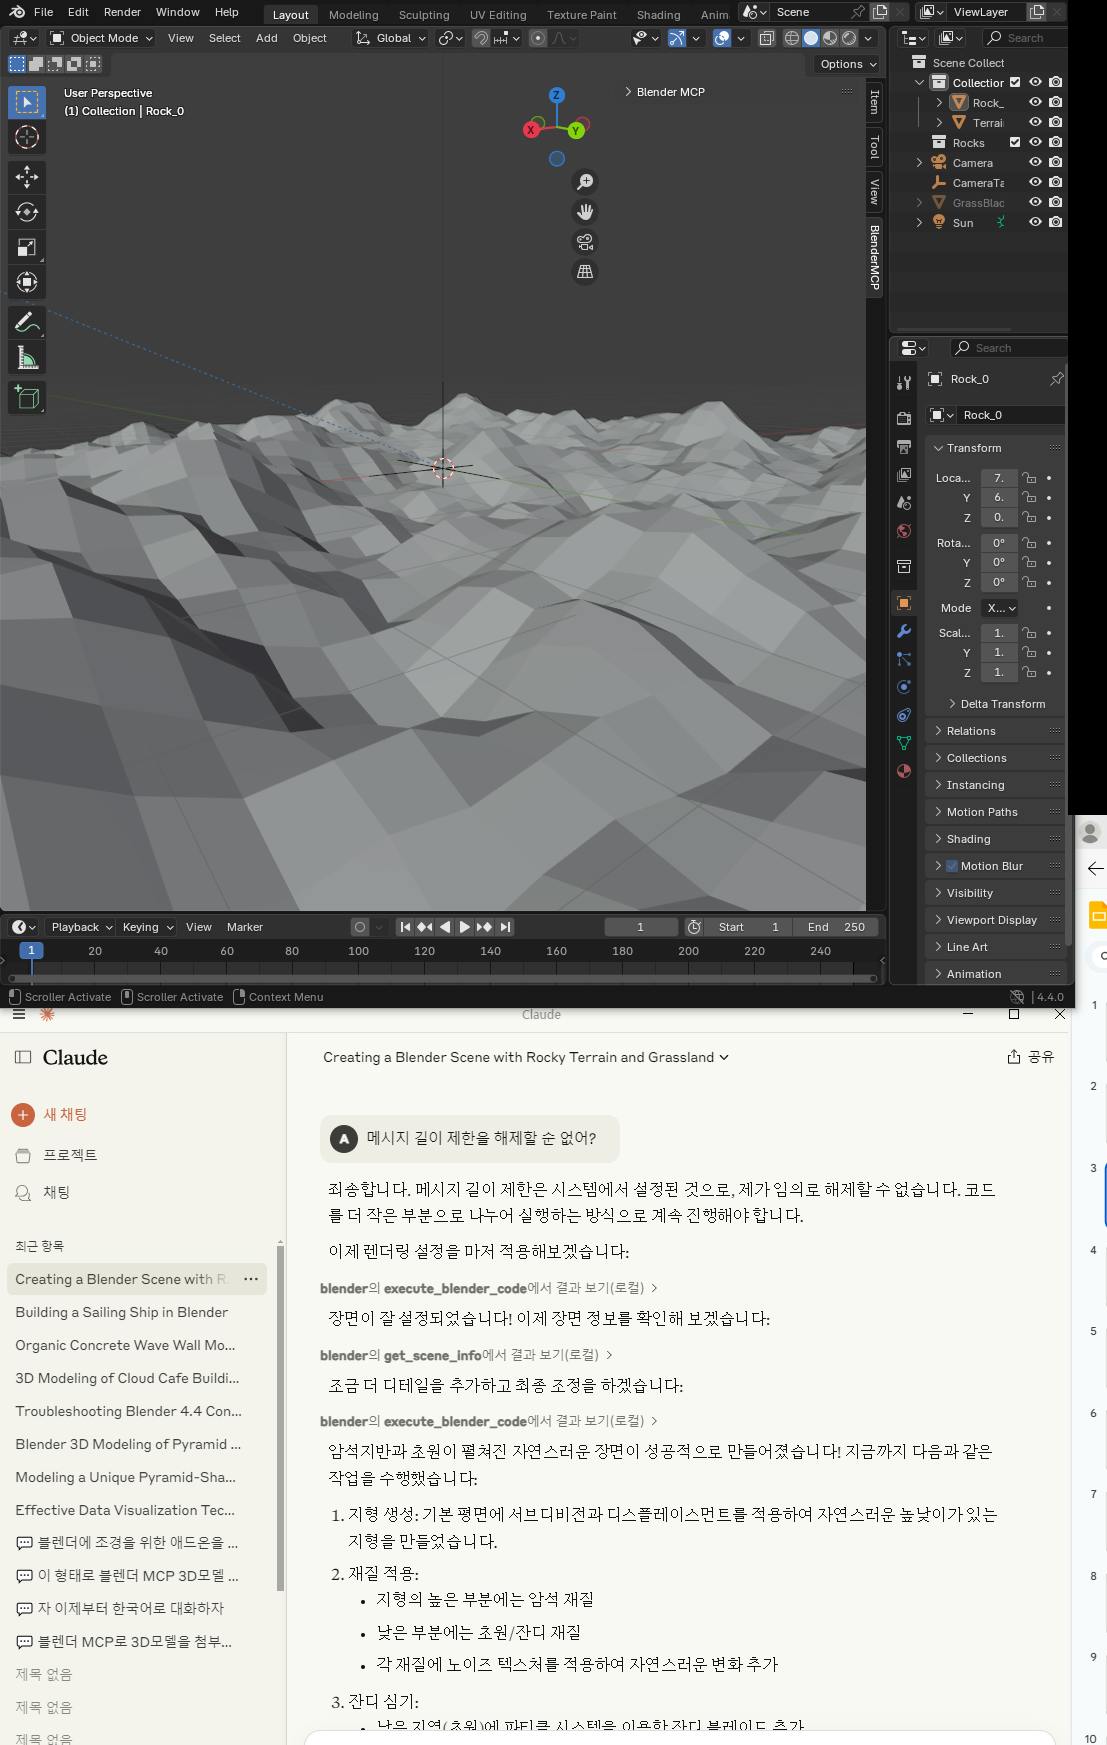Open the Modifiers wrench properties tab
The height and width of the screenshot is (1745, 1107).
click(904, 631)
